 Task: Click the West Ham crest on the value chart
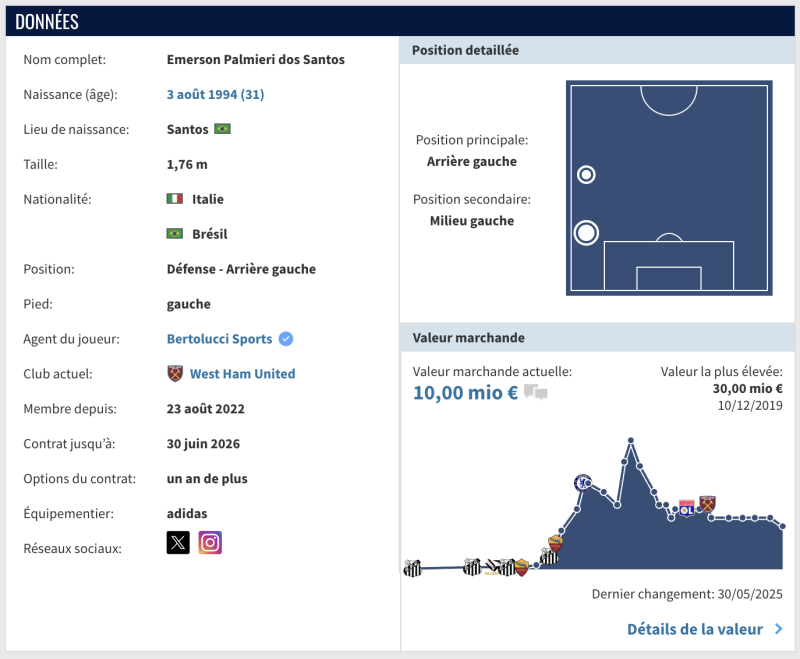[708, 503]
